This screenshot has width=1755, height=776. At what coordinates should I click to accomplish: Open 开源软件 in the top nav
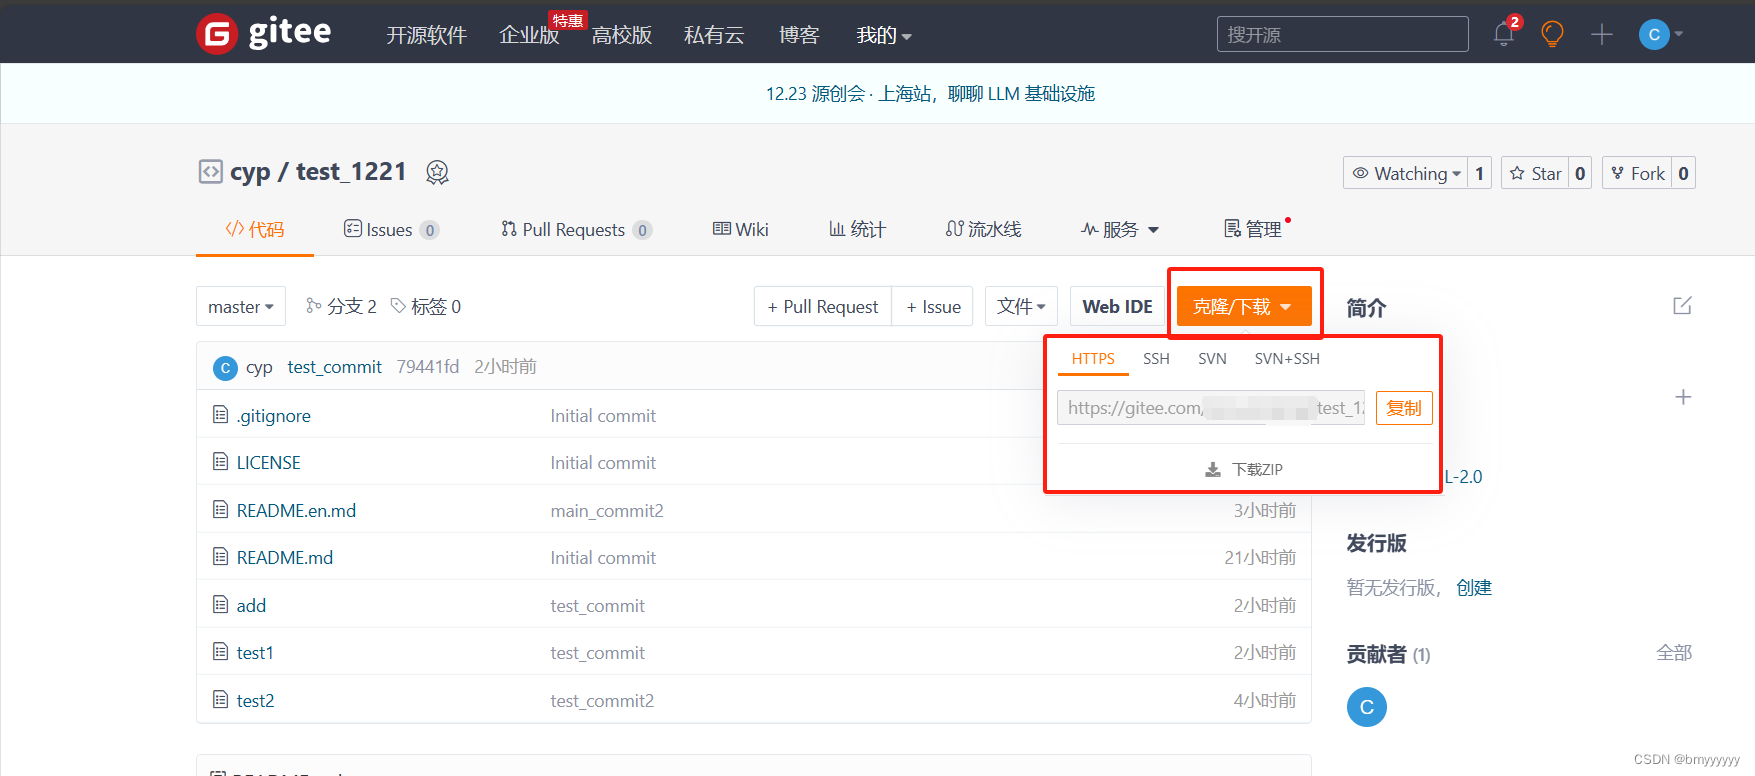[427, 35]
